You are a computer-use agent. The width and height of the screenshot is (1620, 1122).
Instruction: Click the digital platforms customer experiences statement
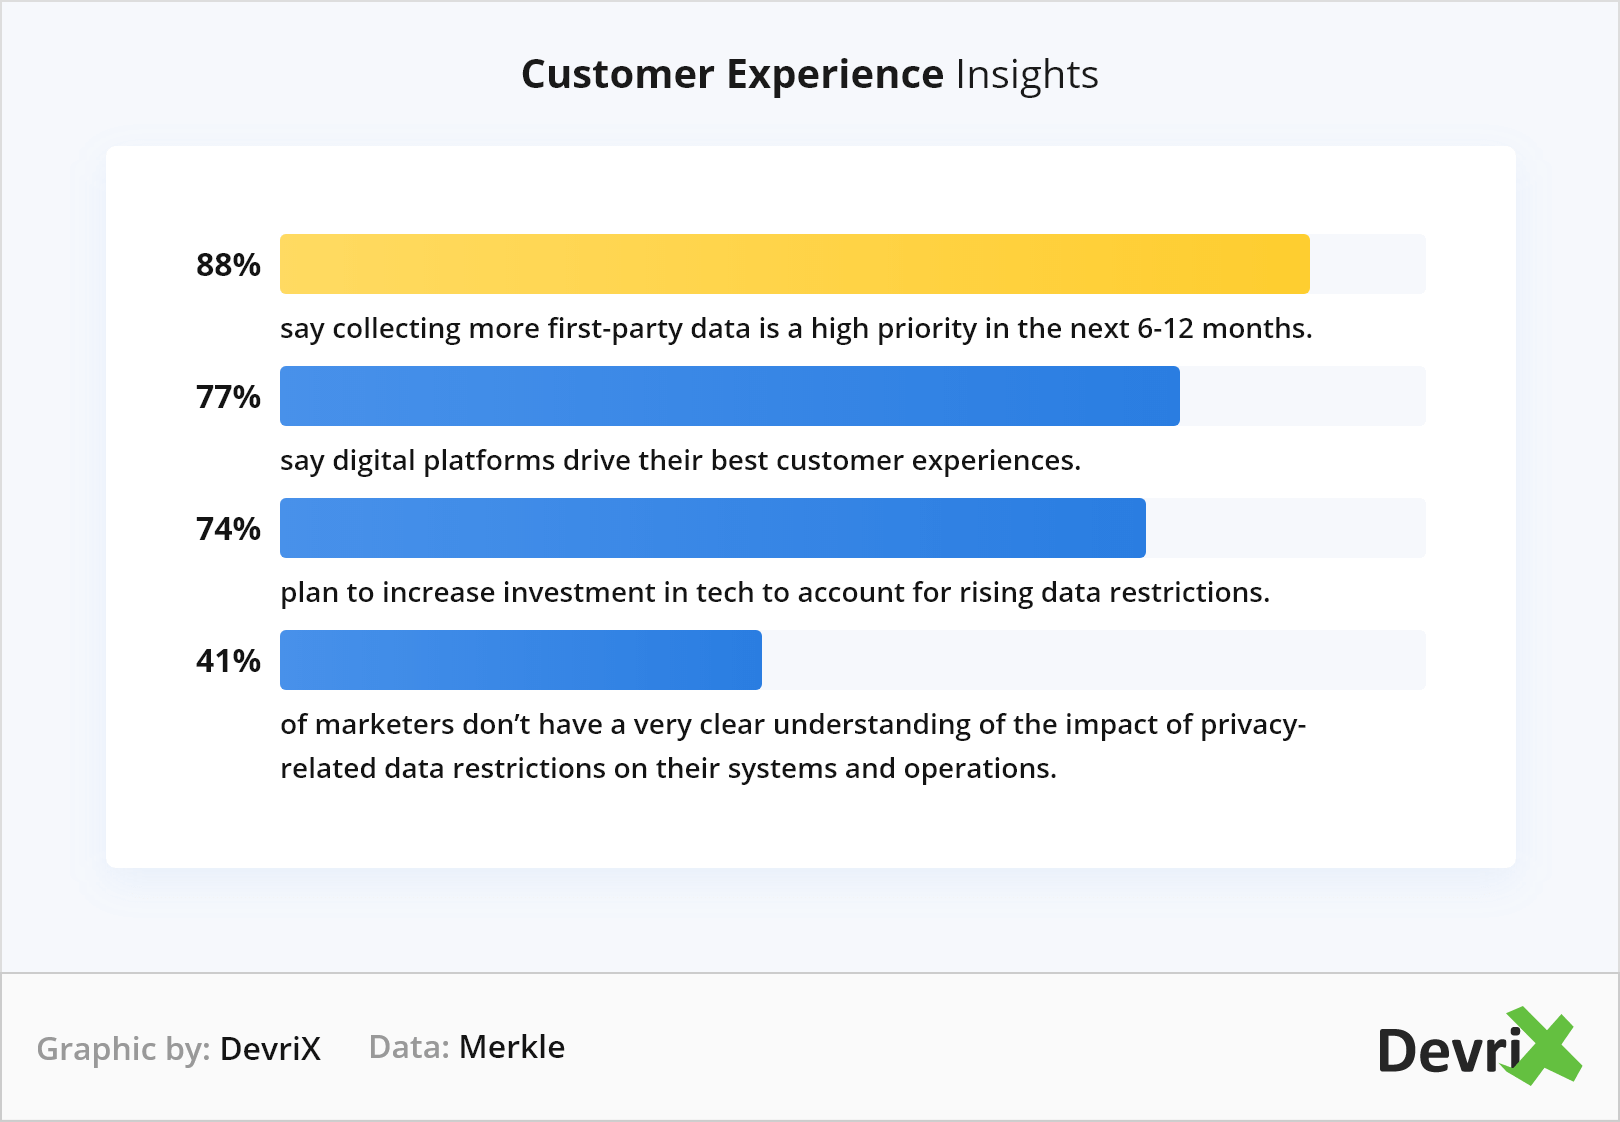click(680, 461)
